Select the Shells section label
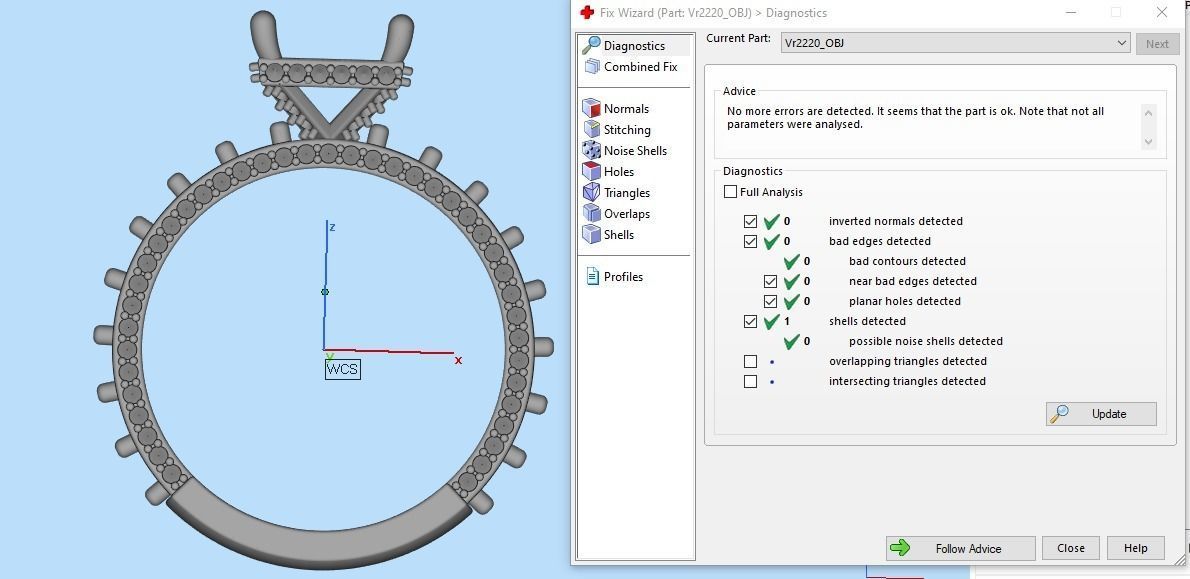Image resolution: width=1190 pixels, height=579 pixels. (x=619, y=234)
